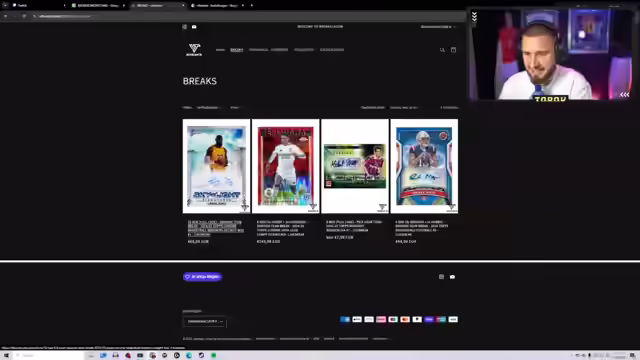Open the Windows Start menu
The height and width of the screenshot is (360, 640).
[6, 356]
